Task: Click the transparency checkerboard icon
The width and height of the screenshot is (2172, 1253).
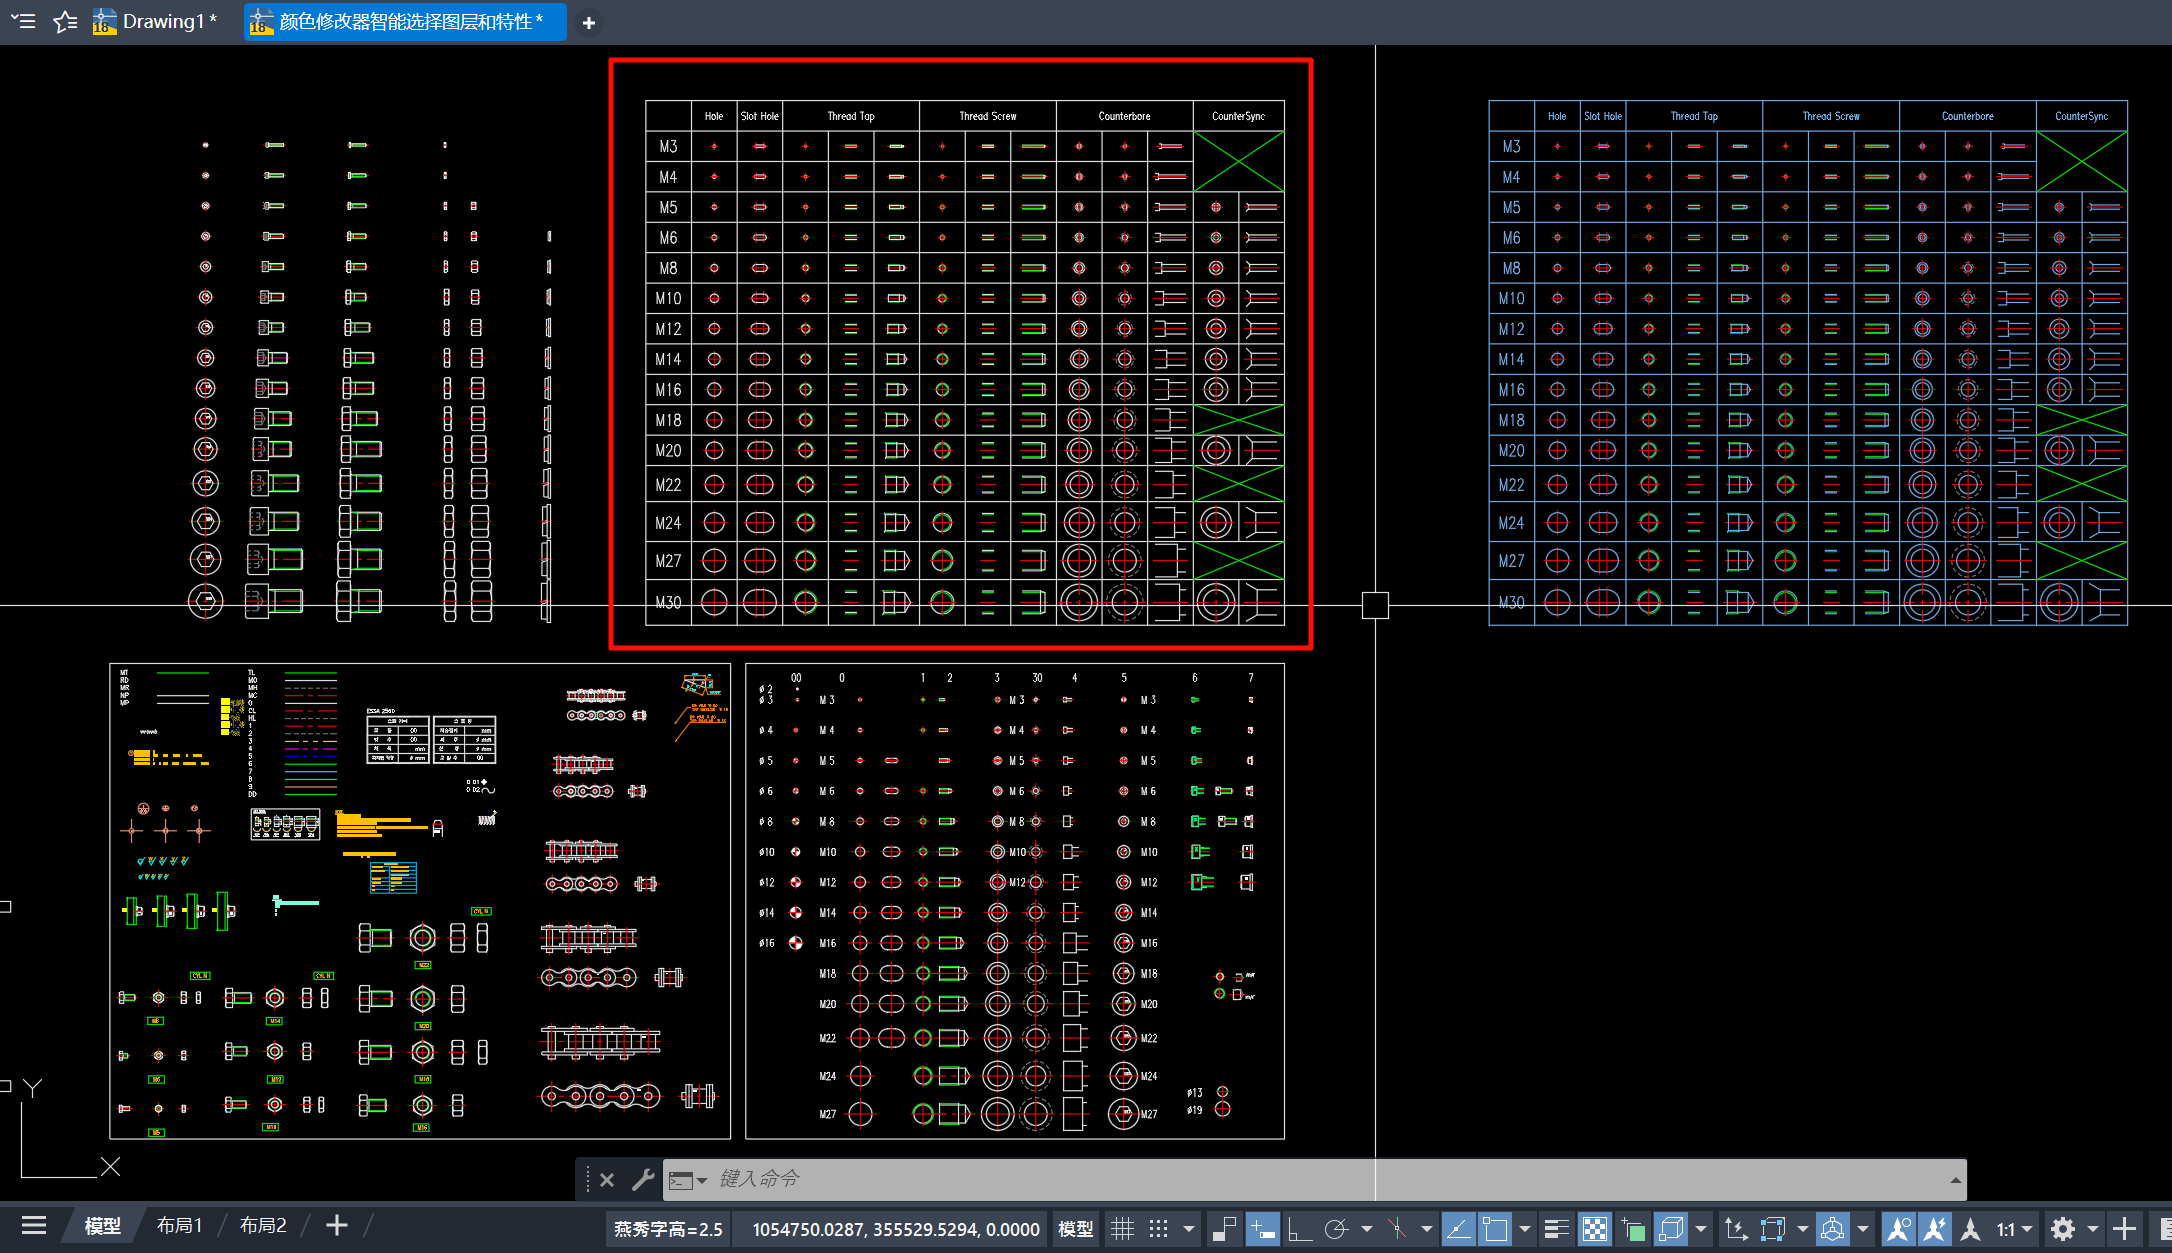Action: tap(1595, 1229)
